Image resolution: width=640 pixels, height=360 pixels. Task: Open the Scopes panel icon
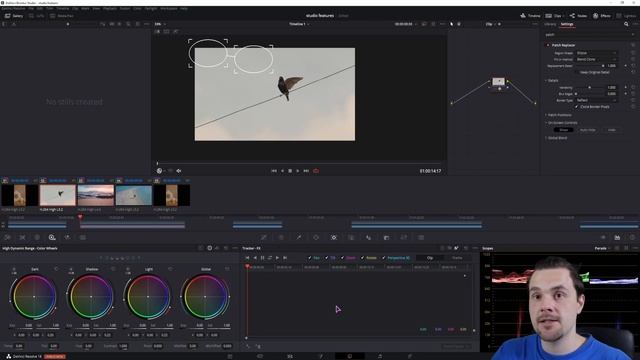[617, 237]
